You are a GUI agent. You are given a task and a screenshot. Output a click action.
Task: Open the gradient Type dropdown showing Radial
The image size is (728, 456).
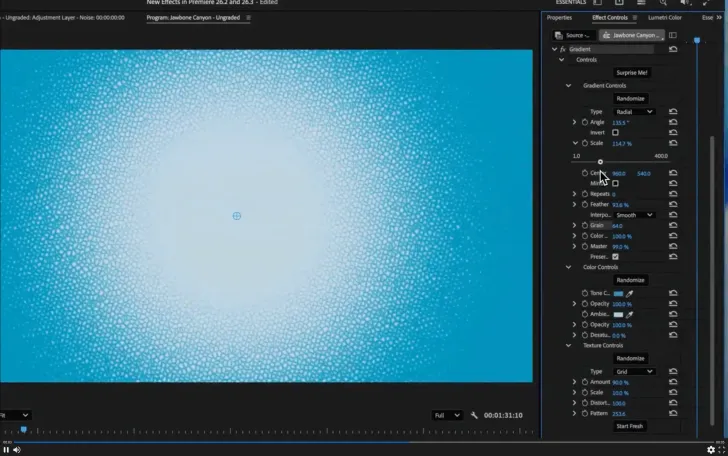point(634,111)
